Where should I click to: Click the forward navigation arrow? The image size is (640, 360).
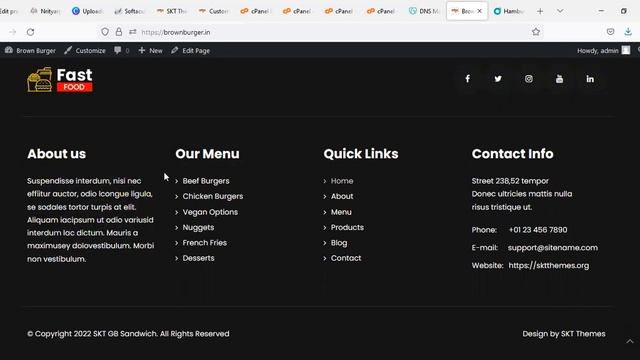point(13,32)
